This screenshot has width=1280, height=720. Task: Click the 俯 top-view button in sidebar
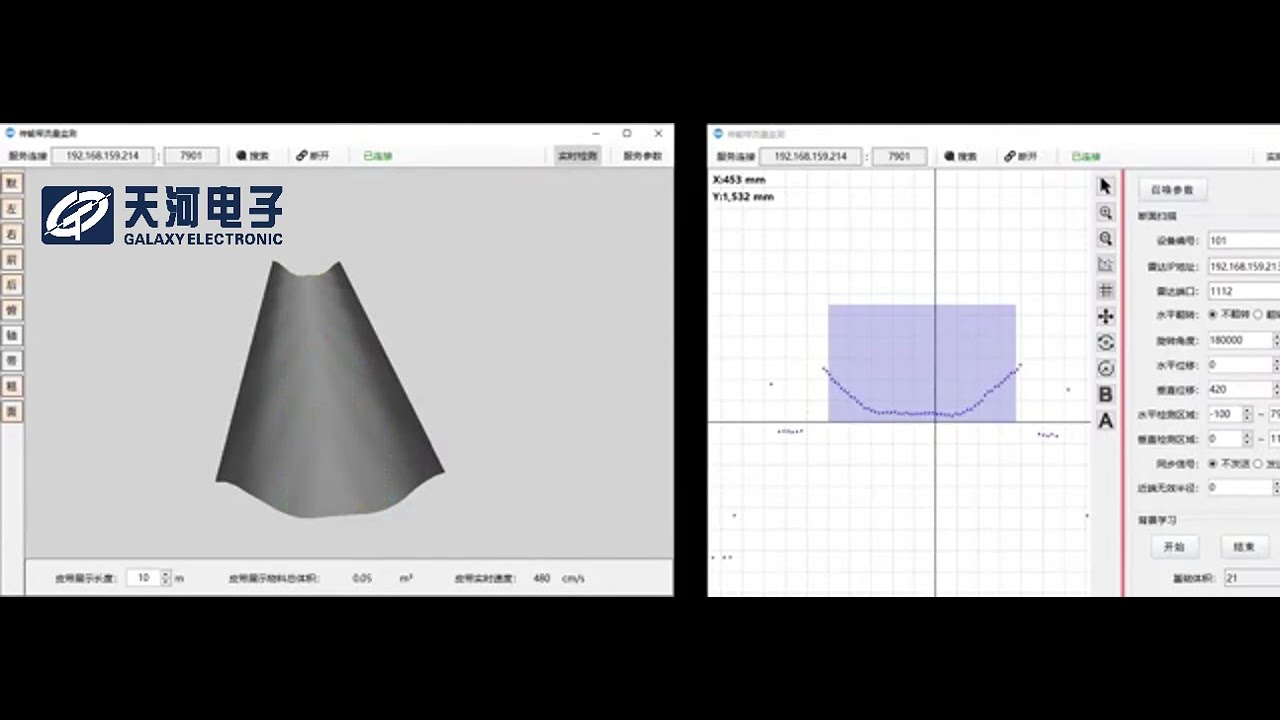coord(12,310)
